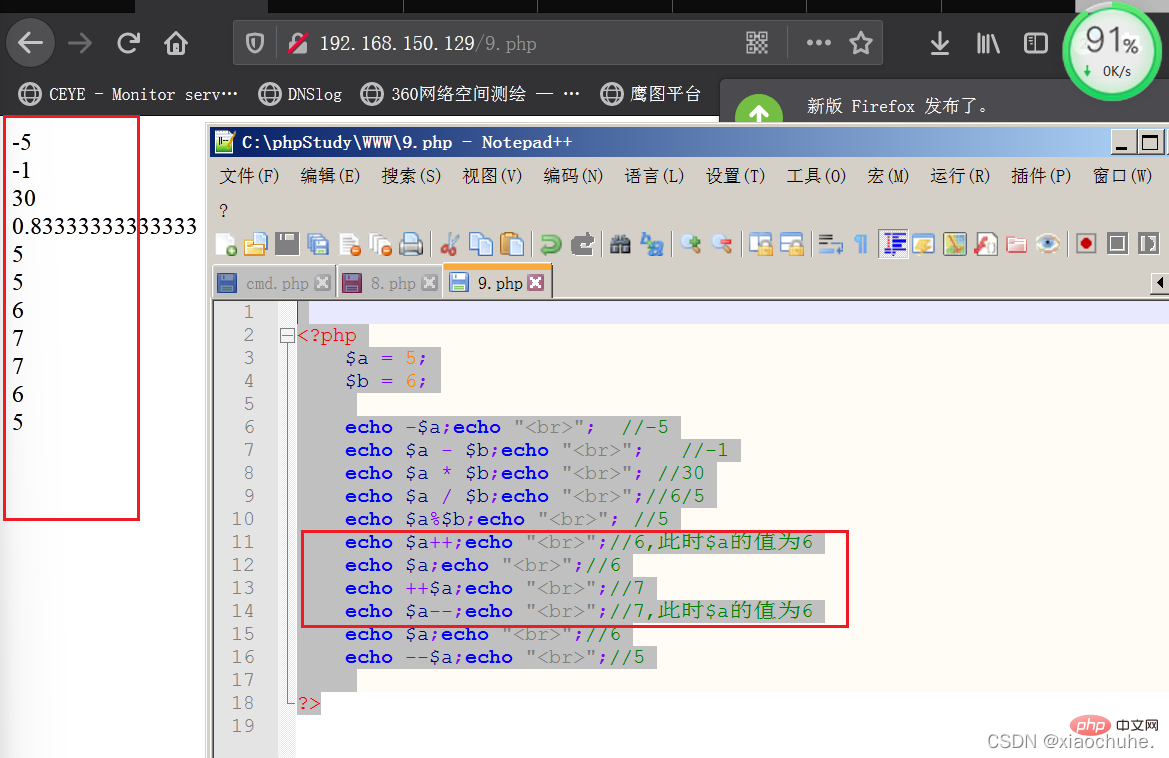Click the tab bar scroll left arrow
This screenshot has width=1169, height=758.
(x=1159, y=282)
